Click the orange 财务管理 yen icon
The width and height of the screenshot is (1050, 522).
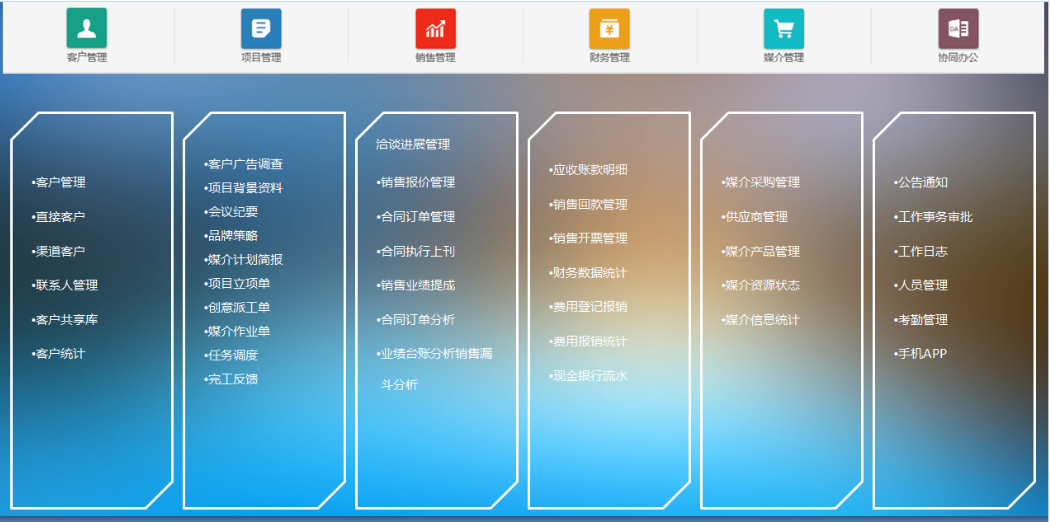[x=609, y=29]
